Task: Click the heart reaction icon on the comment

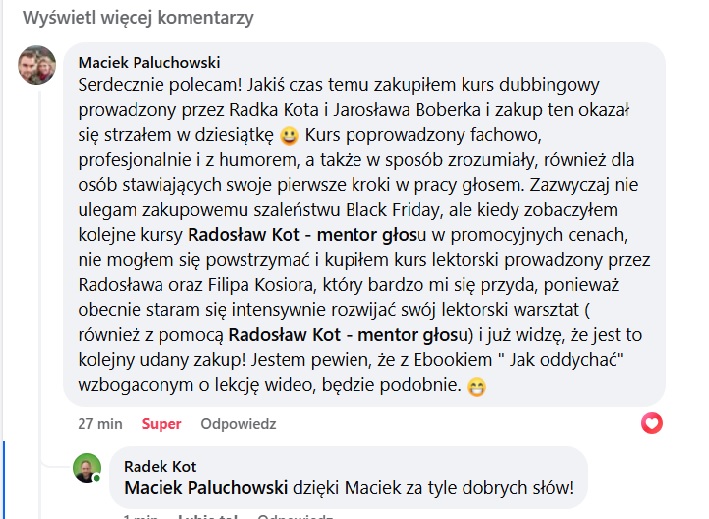Action: [x=651, y=423]
